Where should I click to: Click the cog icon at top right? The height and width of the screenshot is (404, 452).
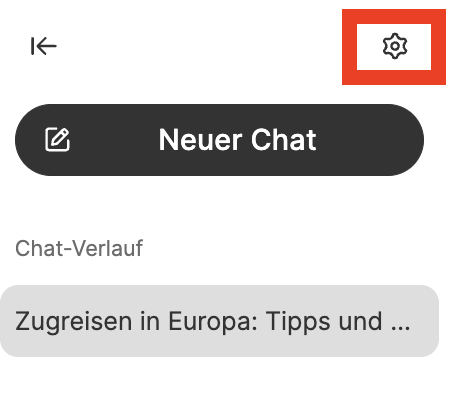tap(395, 46)
